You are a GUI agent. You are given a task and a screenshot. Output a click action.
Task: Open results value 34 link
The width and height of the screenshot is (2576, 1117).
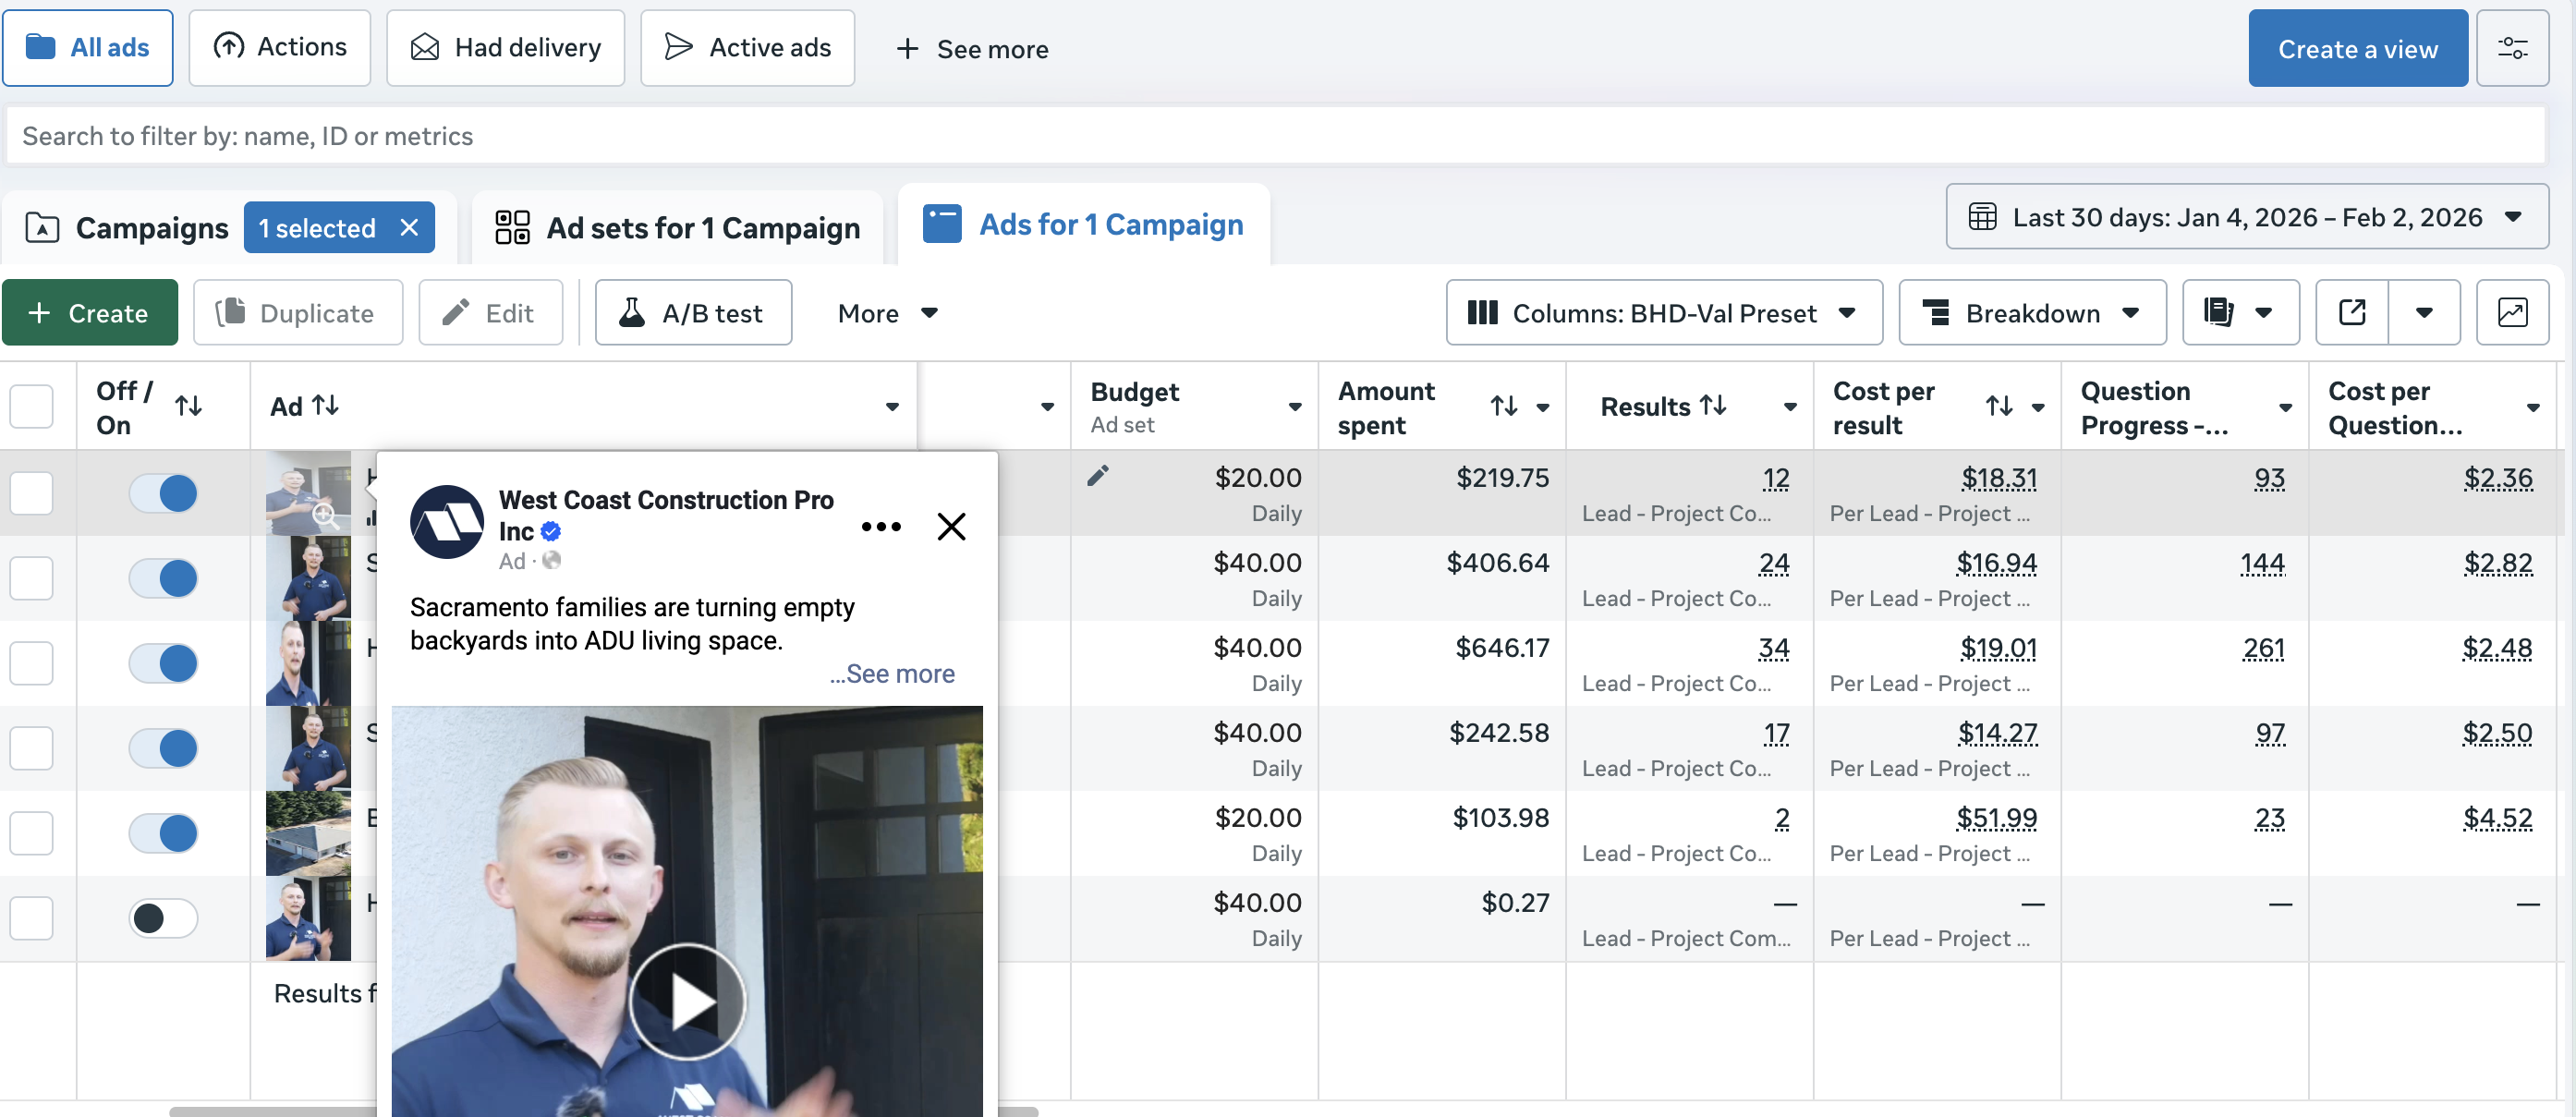(x=1773, y=648)
